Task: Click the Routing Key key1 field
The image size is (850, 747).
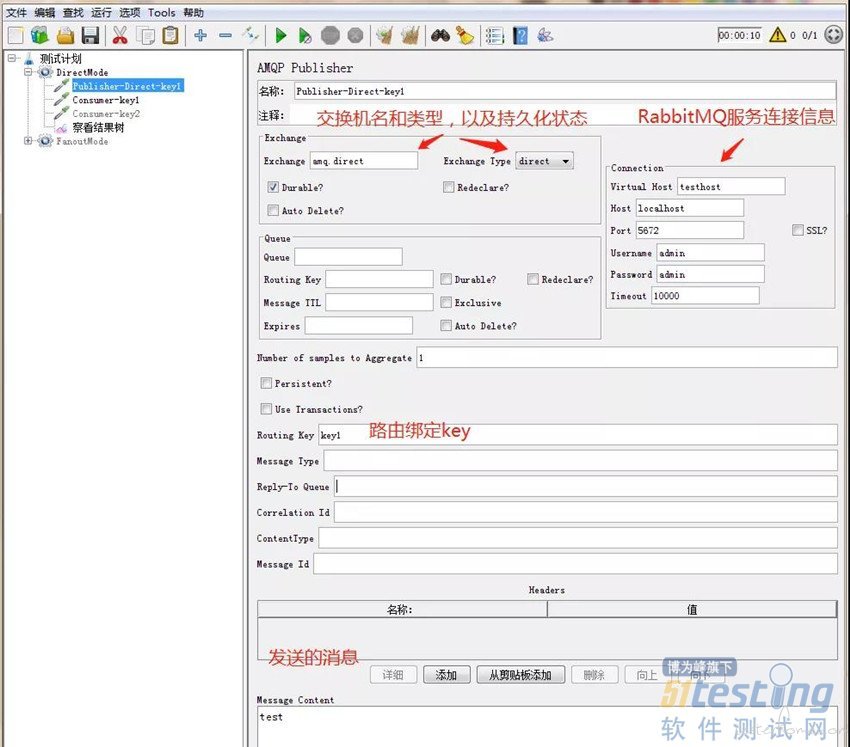Action: point(578,435)
